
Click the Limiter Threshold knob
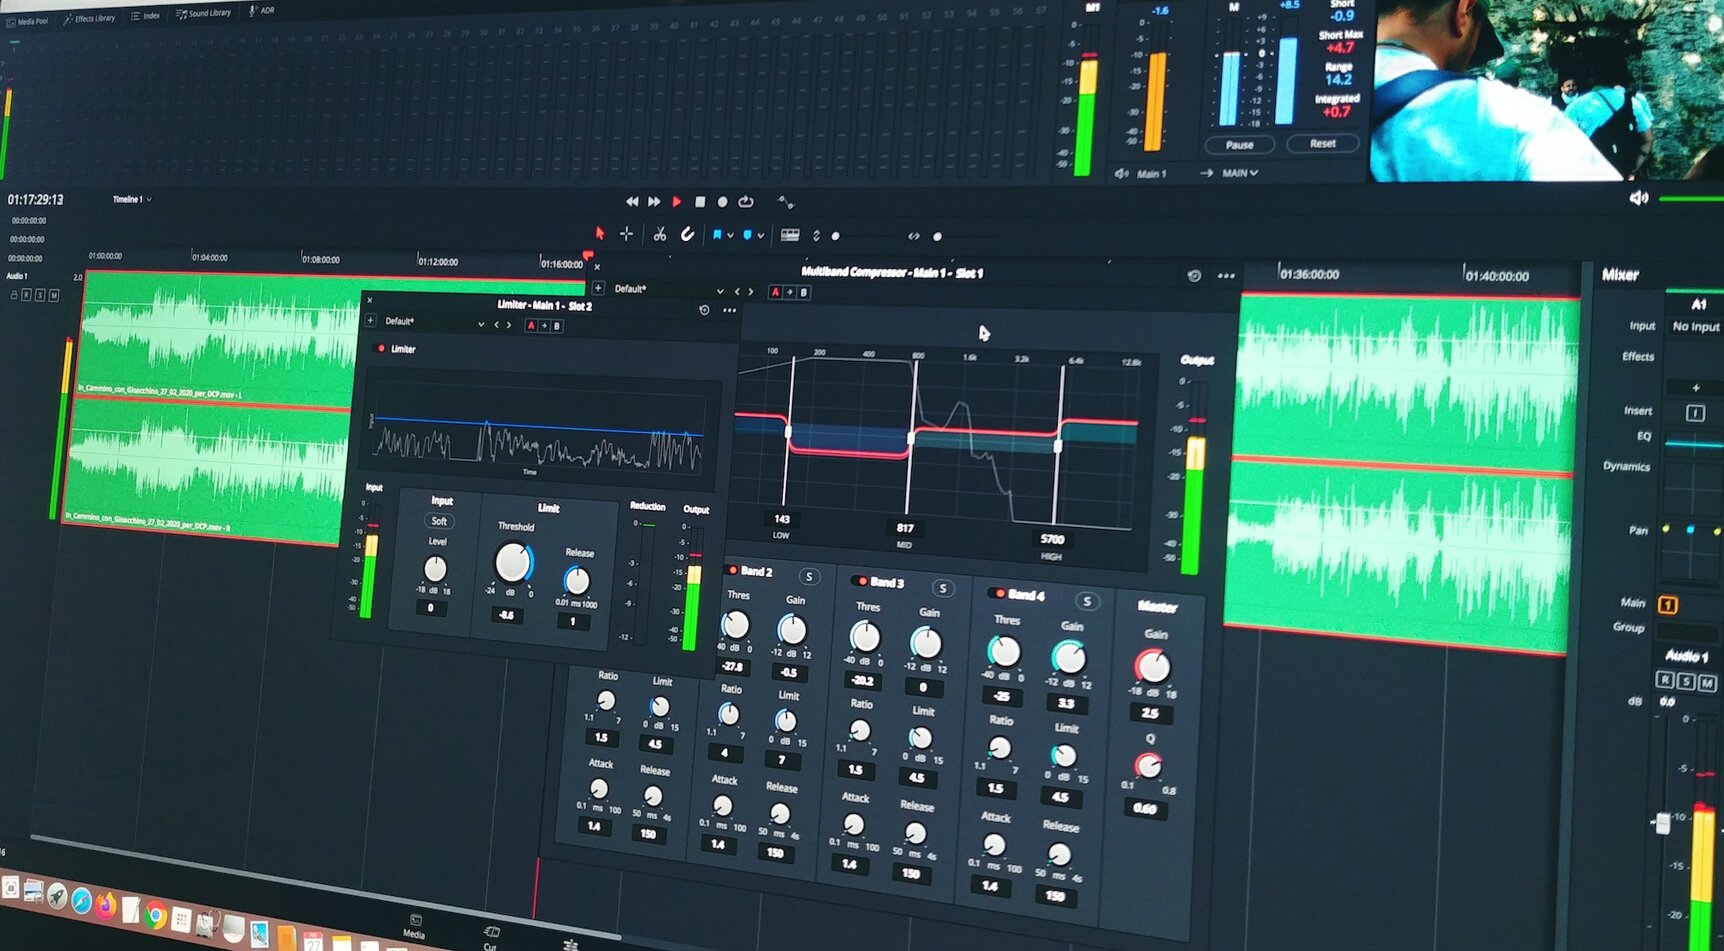[513, 563]
